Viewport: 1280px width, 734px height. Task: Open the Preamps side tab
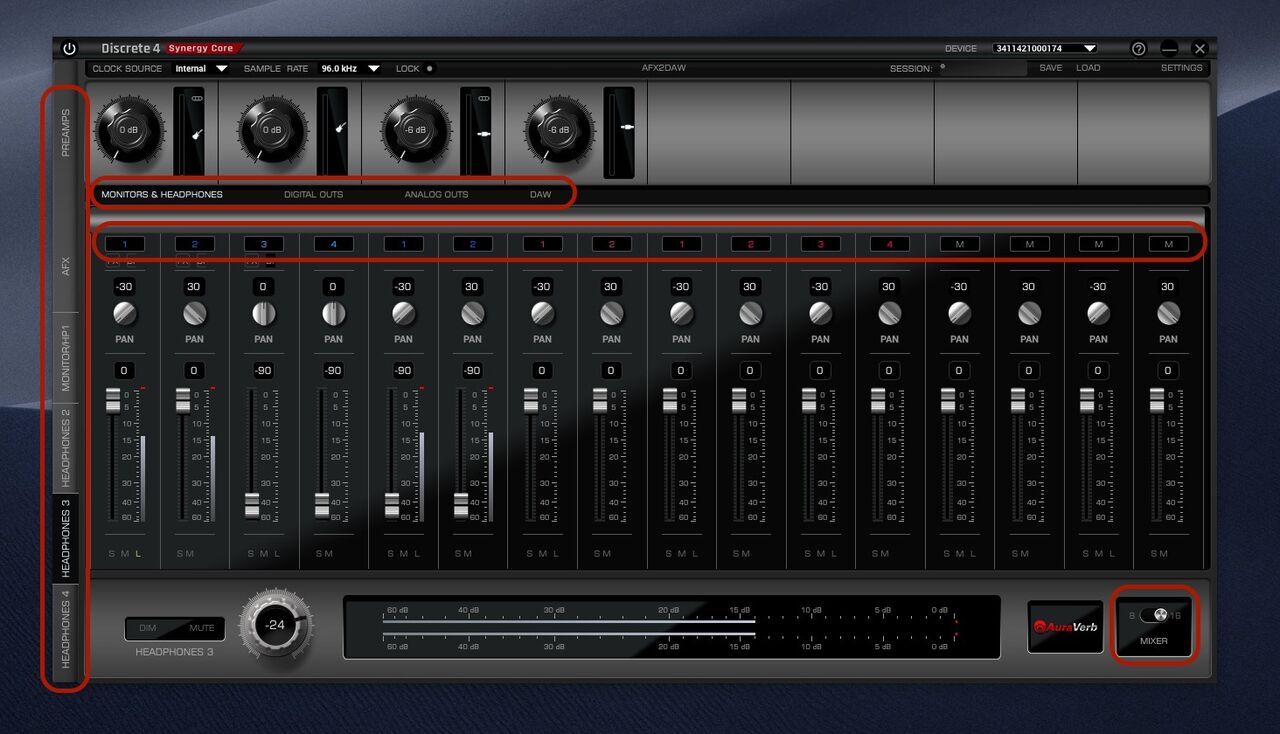pos(67,133)
